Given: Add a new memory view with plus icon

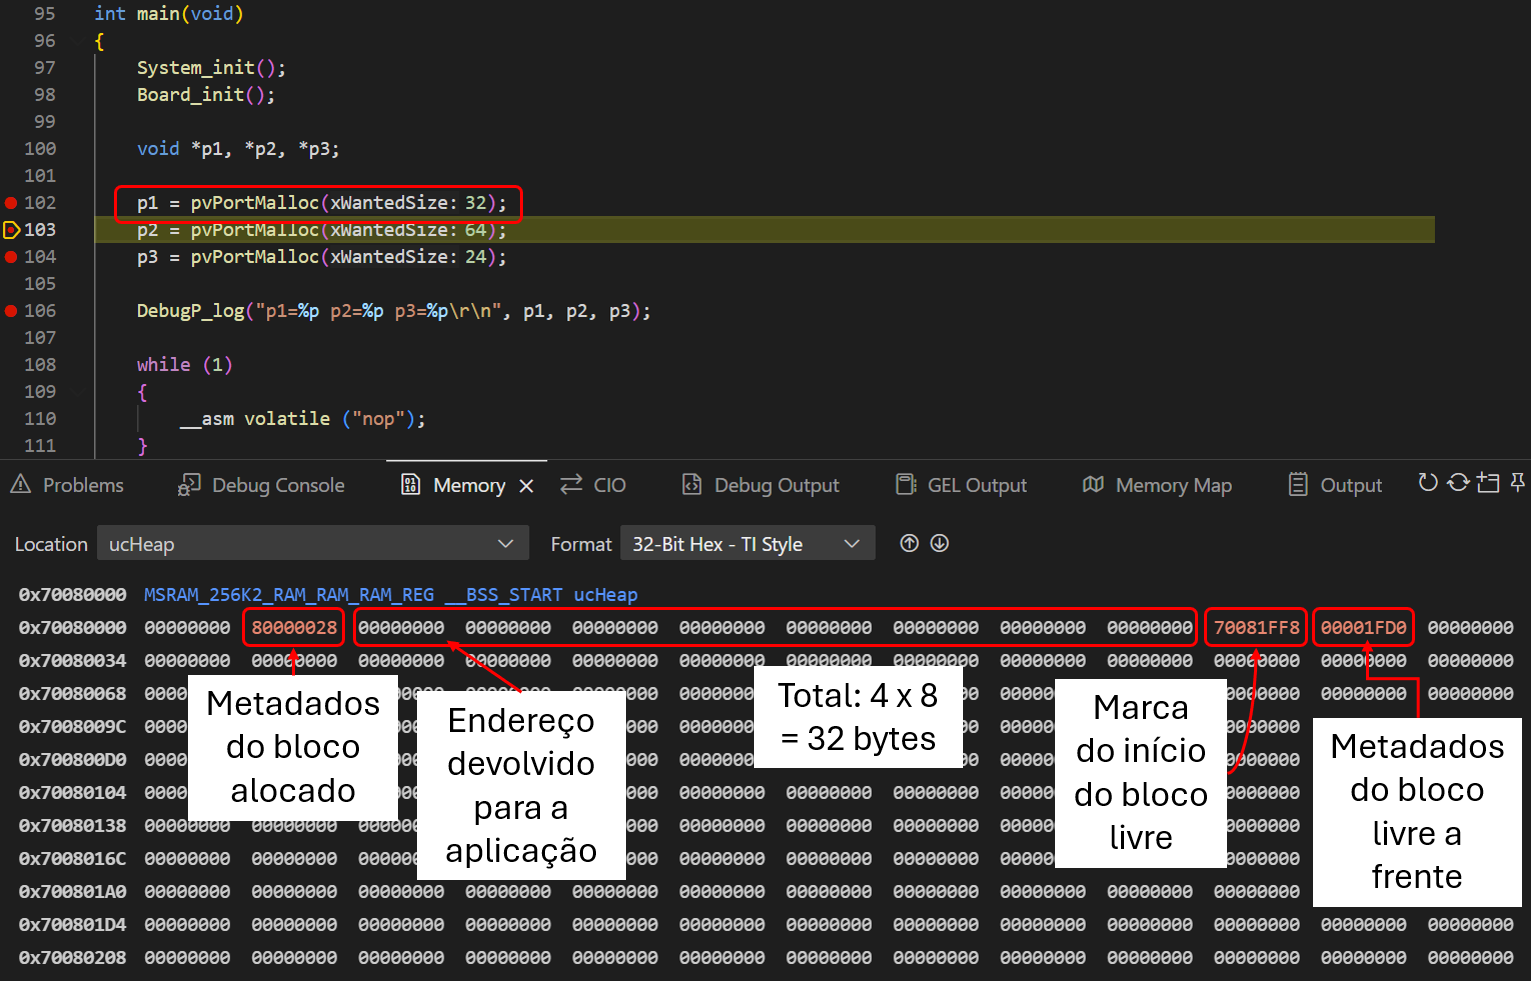Looking at the screenshot, I should [x=1488, y=483].
